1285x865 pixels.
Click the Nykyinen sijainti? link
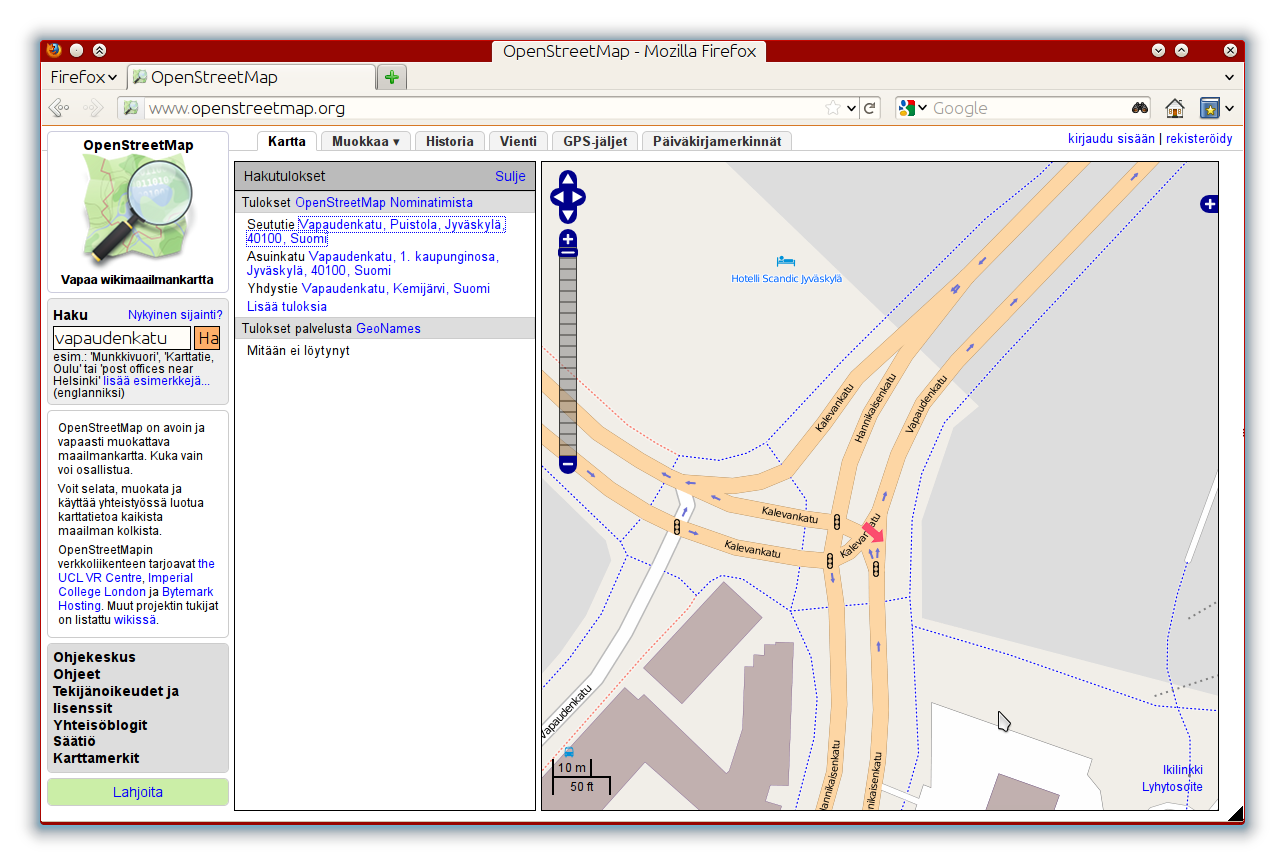pyautogui.click(x=175, y=314)
